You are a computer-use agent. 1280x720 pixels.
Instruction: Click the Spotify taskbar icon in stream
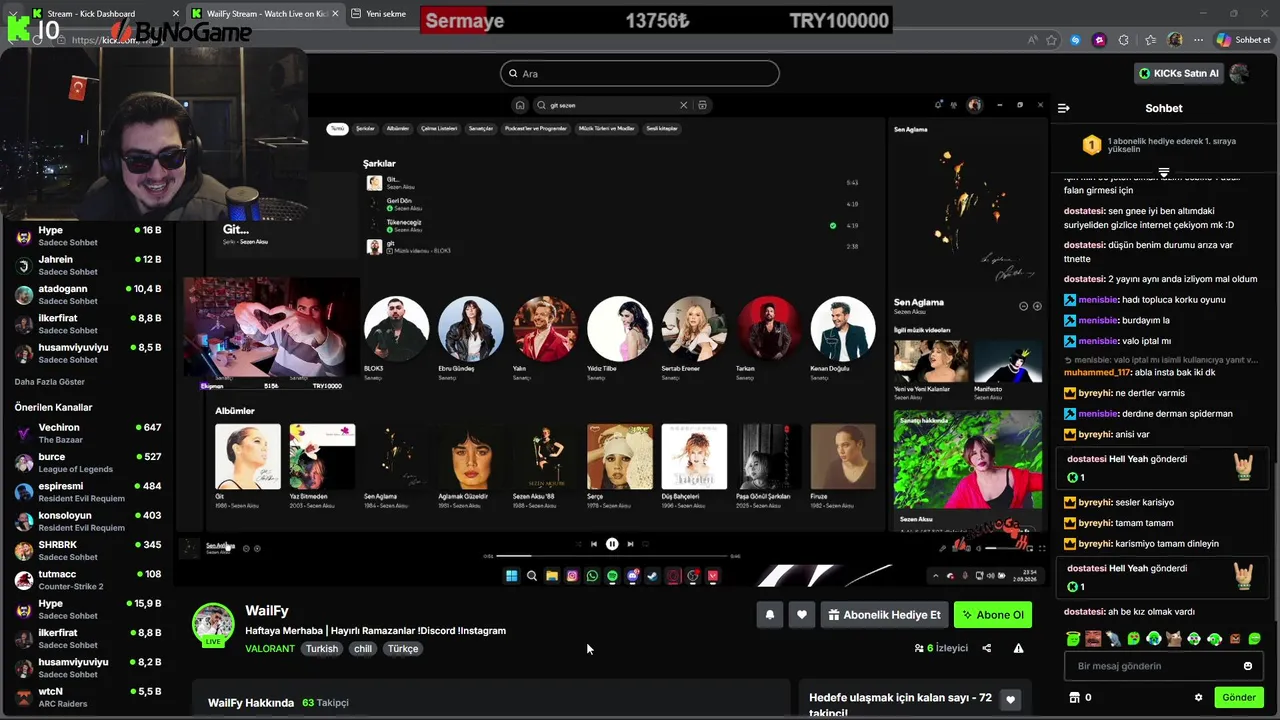click(x=612, y=576)
